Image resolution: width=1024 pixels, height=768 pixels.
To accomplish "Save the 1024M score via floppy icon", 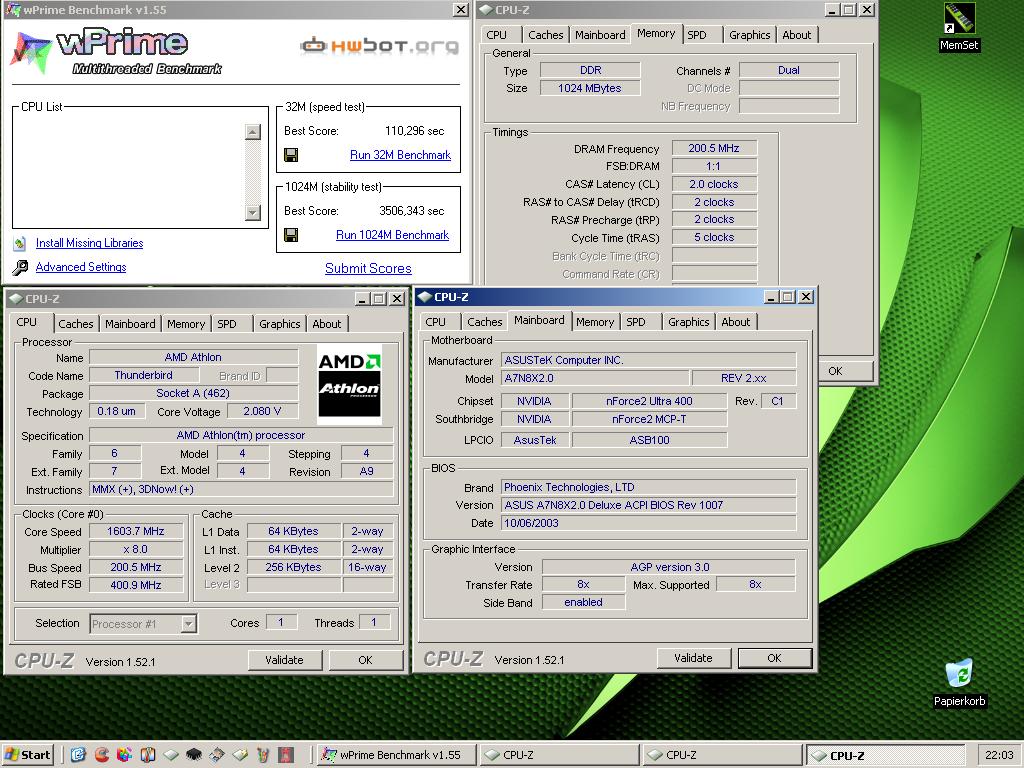I will (291, 235).
